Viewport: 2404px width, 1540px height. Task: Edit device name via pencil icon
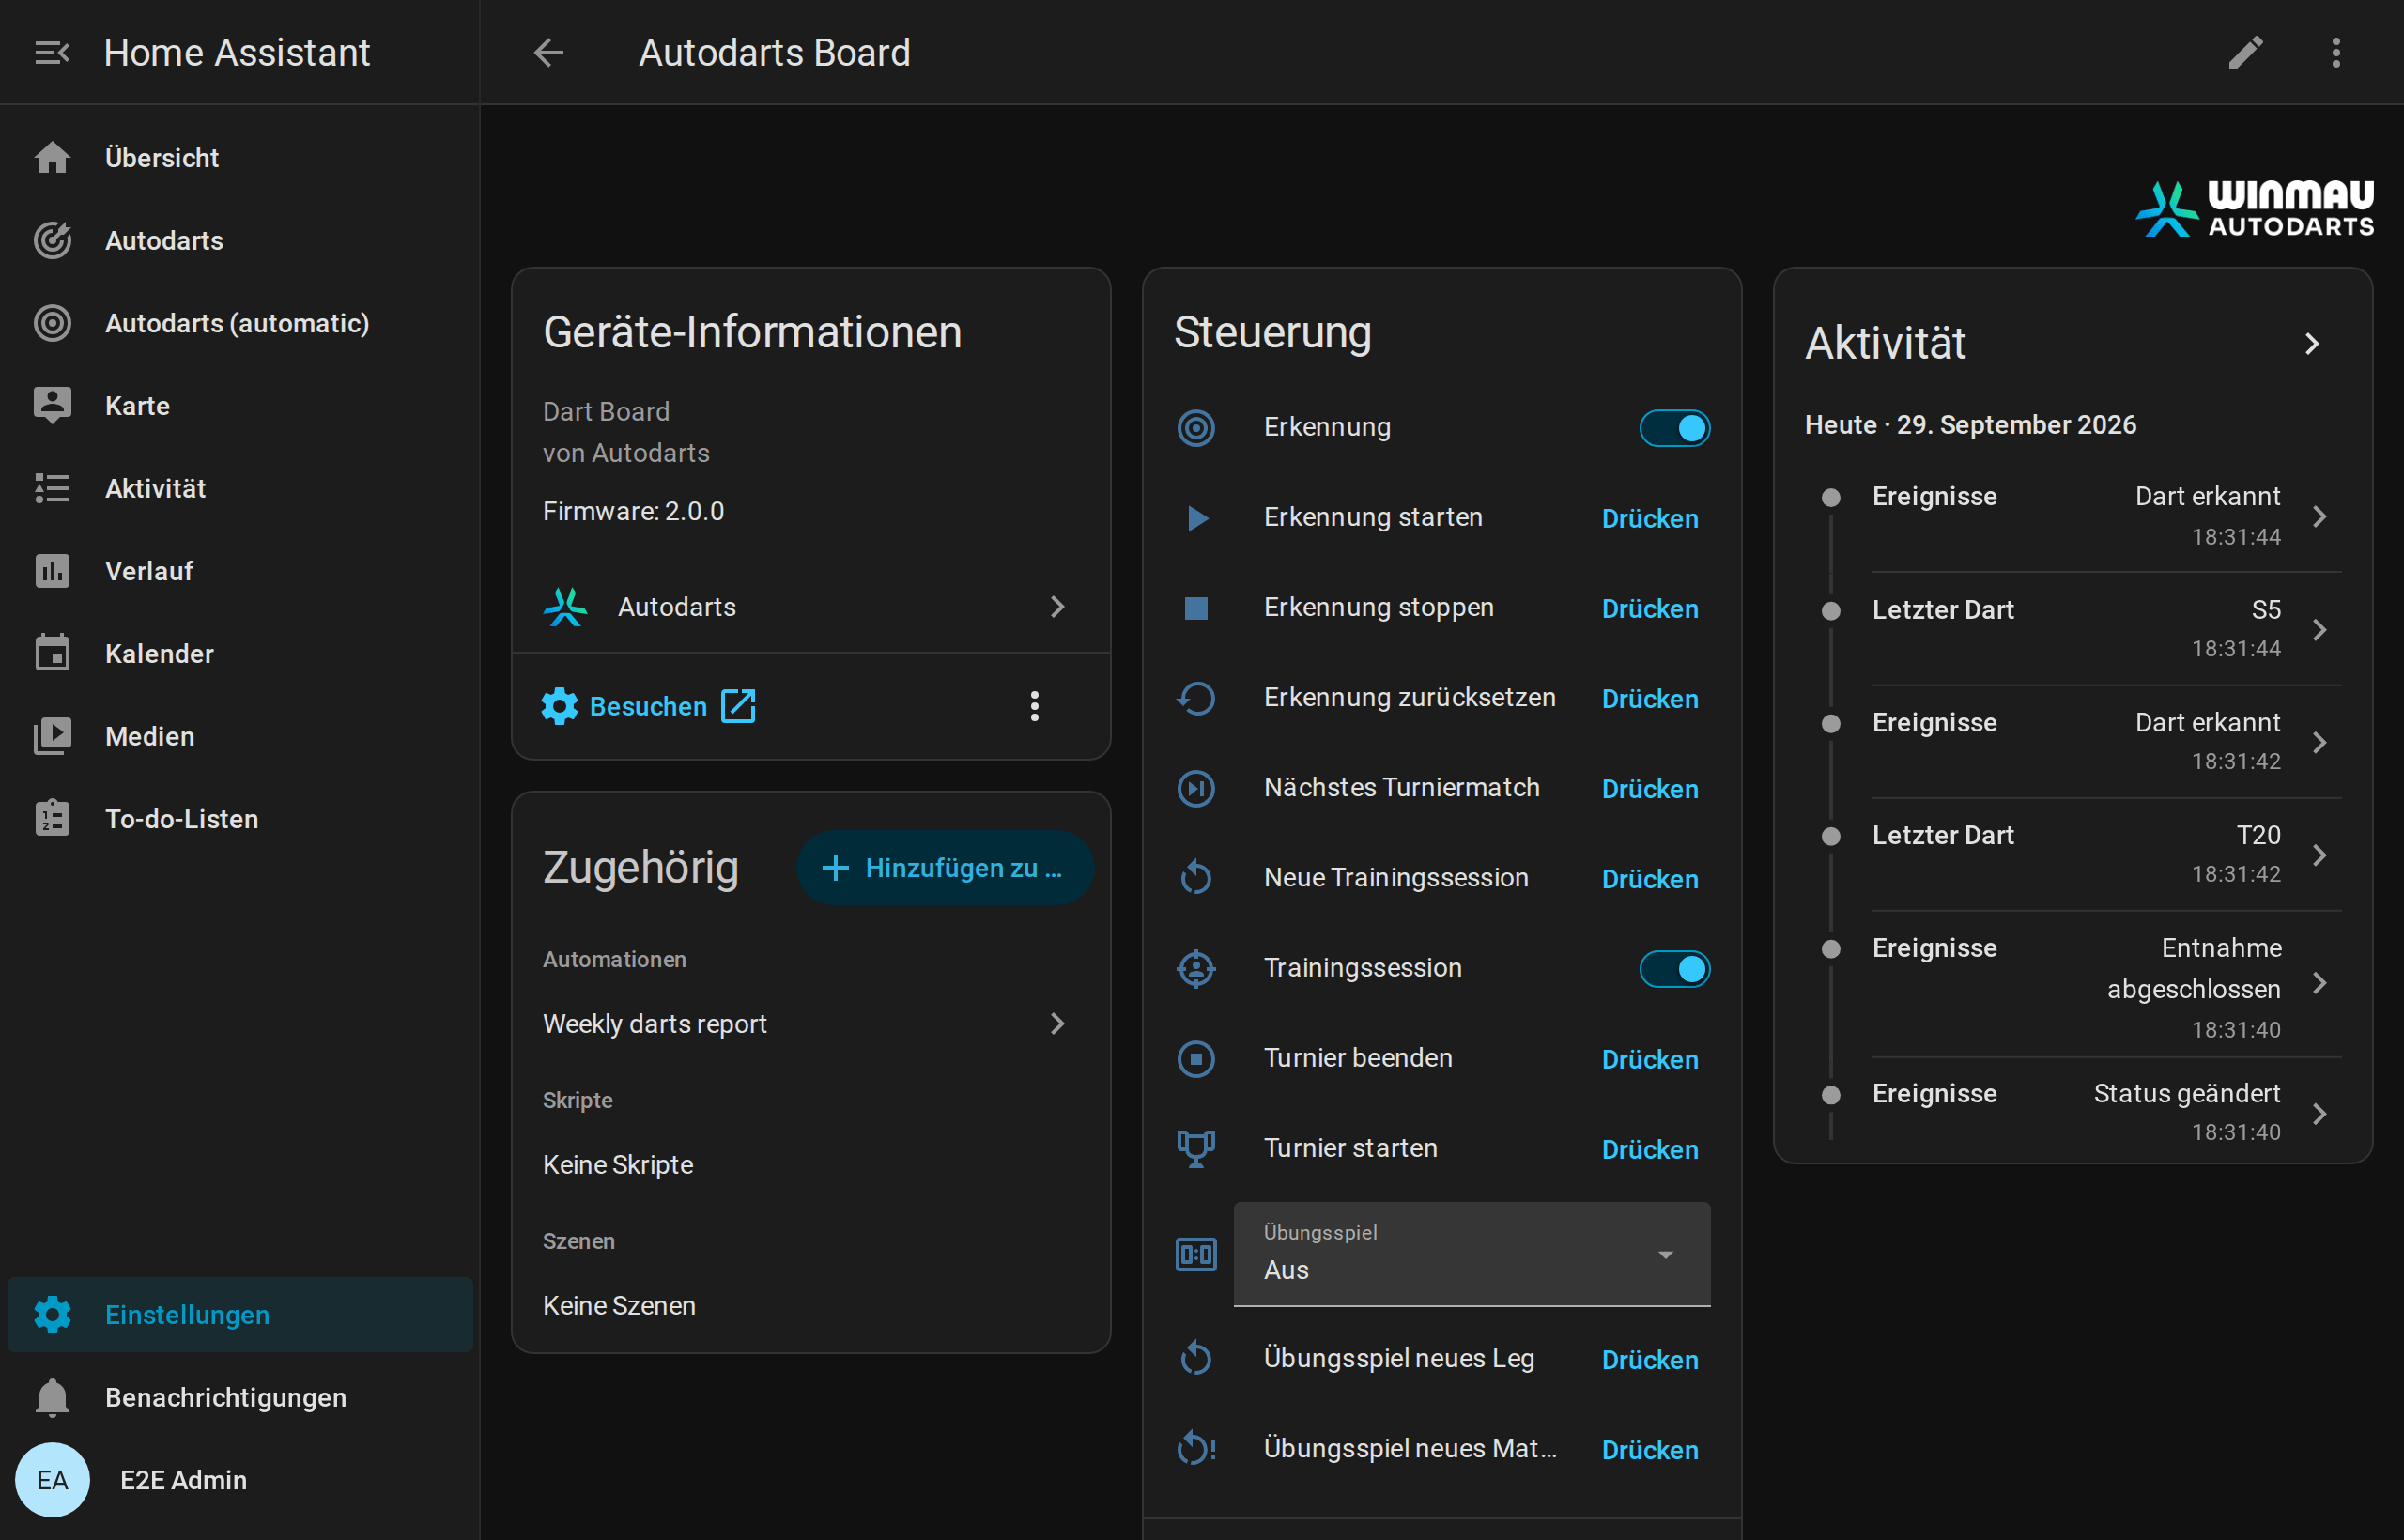pyautogui.click(x=2246, y=52)
